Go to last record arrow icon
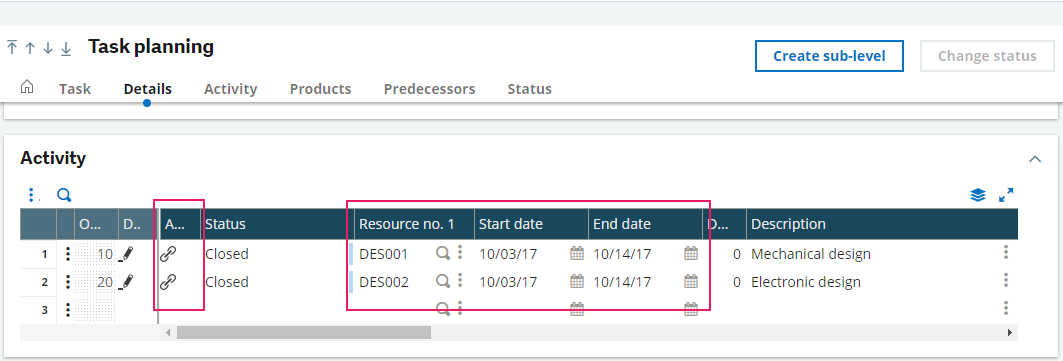Screen dimensions: 1063x361 (x=66, y=48)
